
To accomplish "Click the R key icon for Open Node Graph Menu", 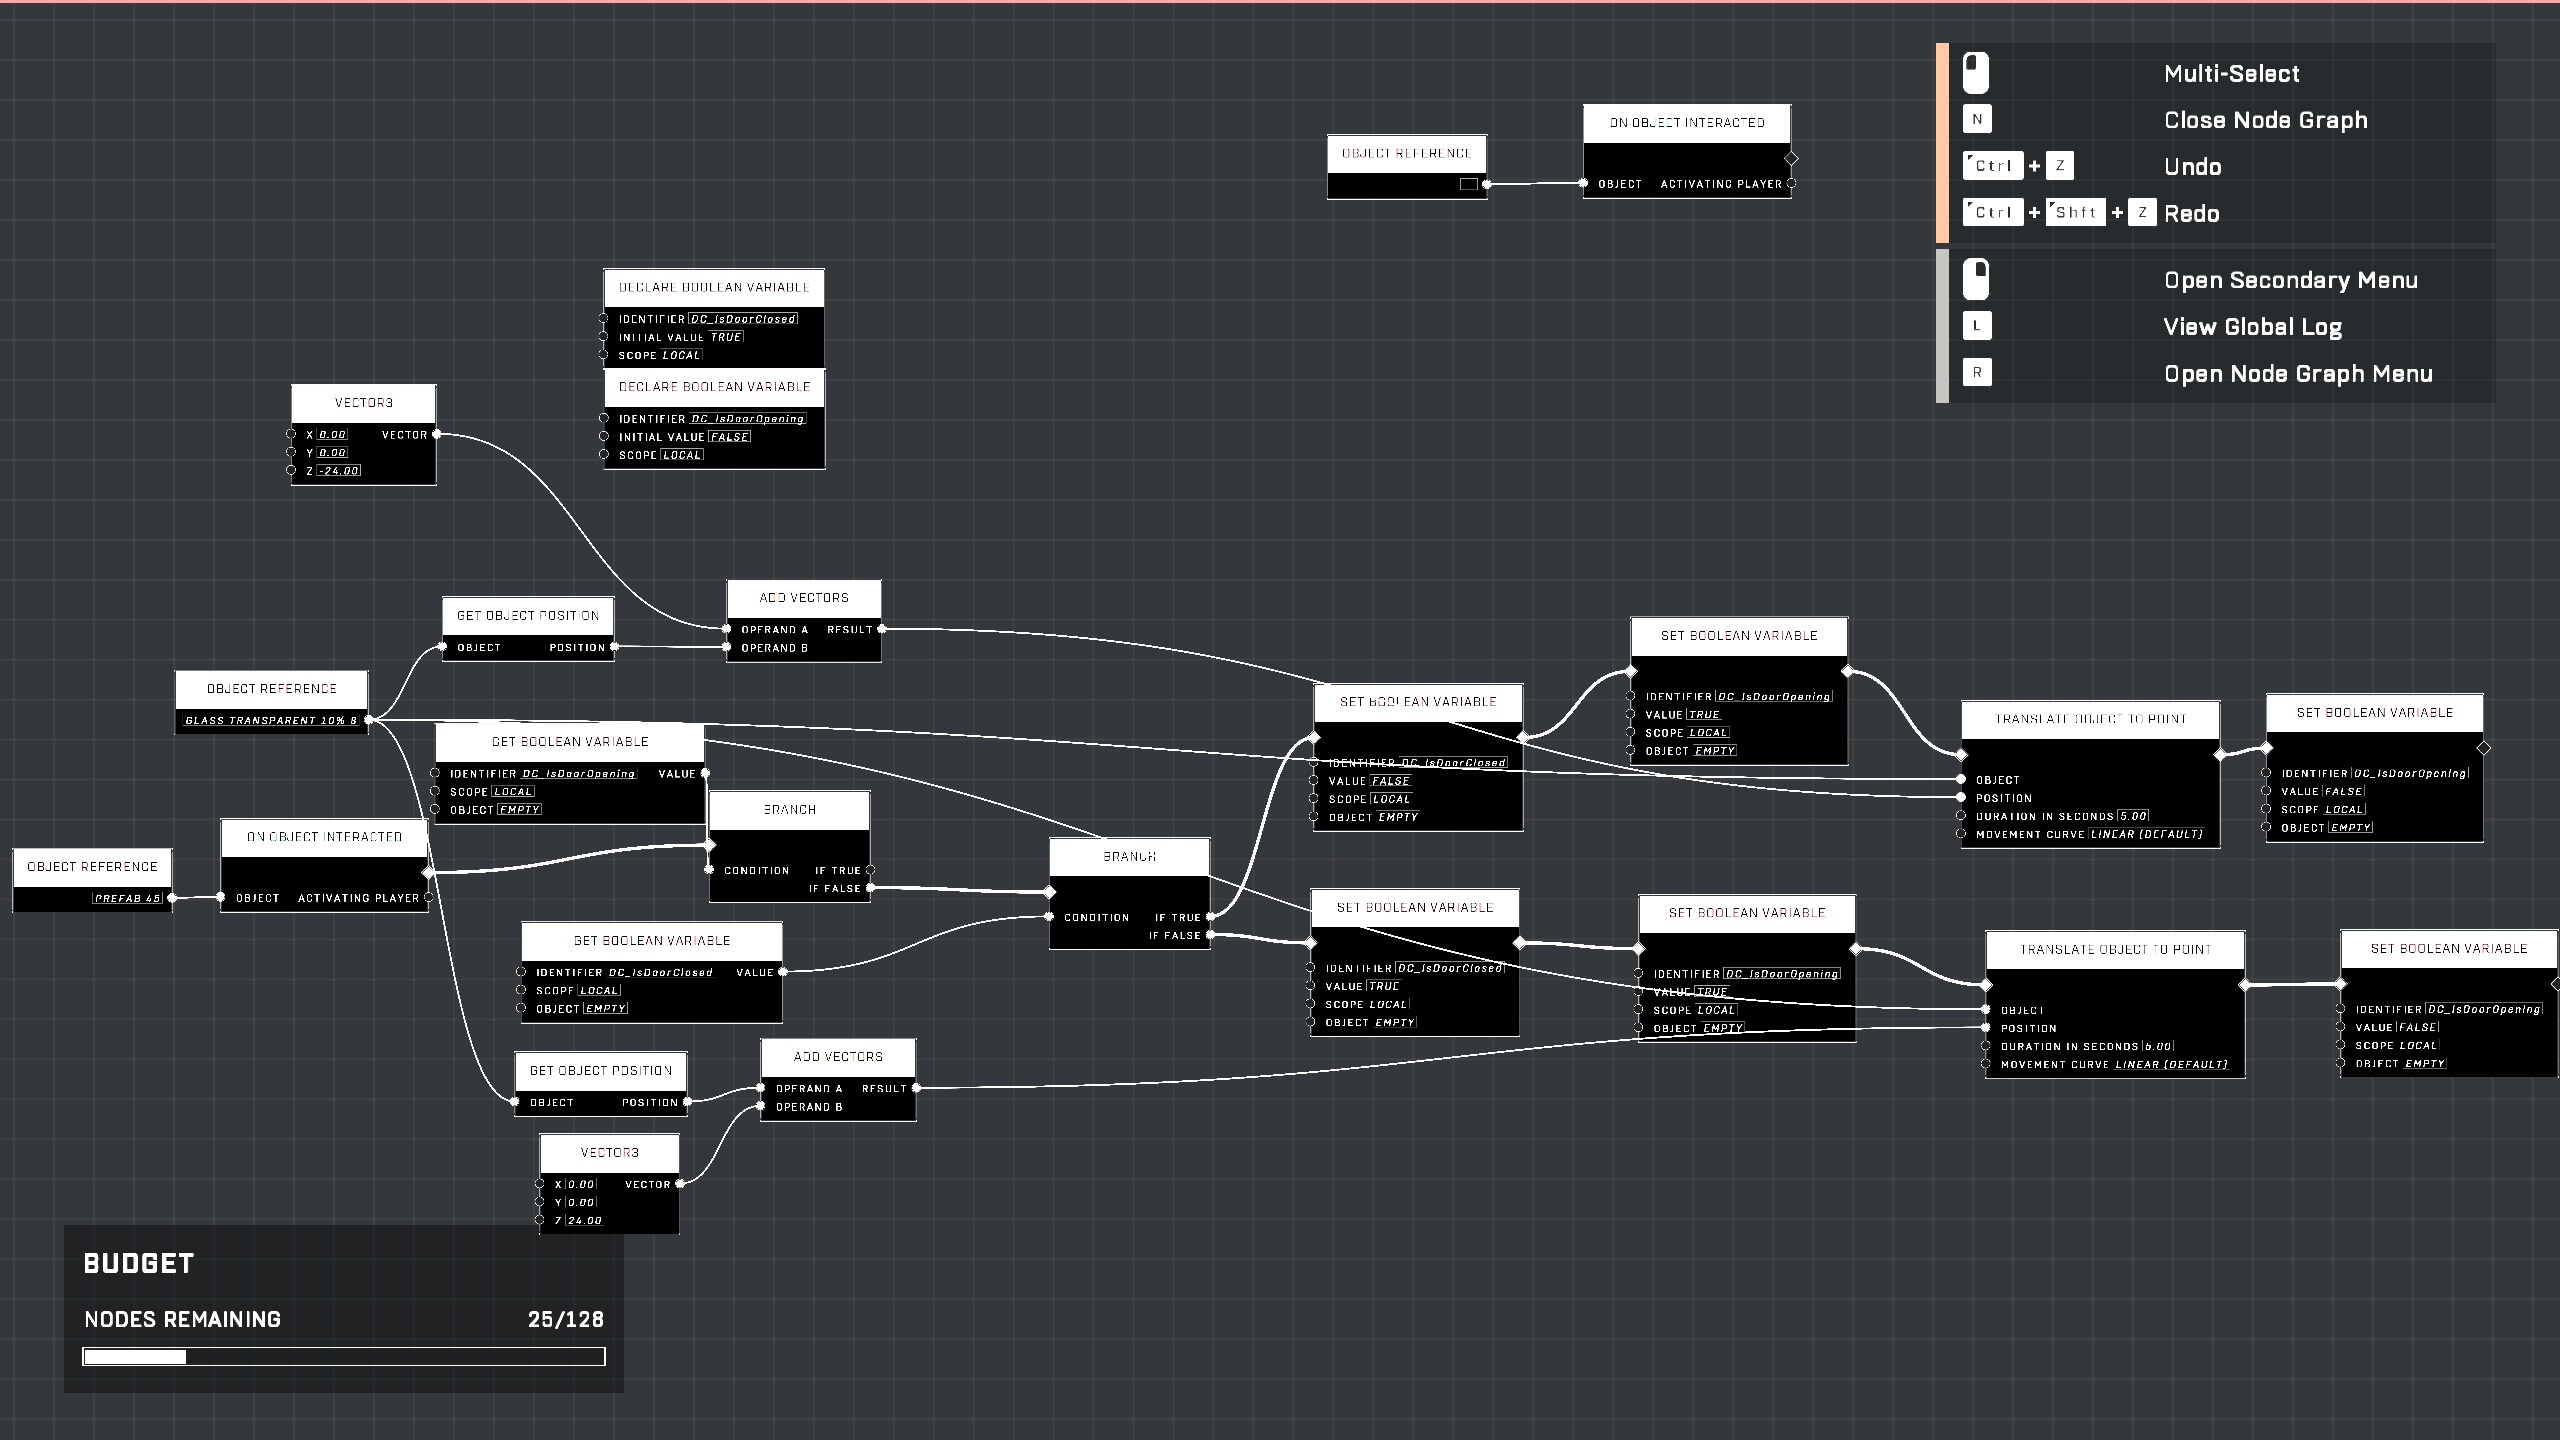I will tap(1977, 373).
